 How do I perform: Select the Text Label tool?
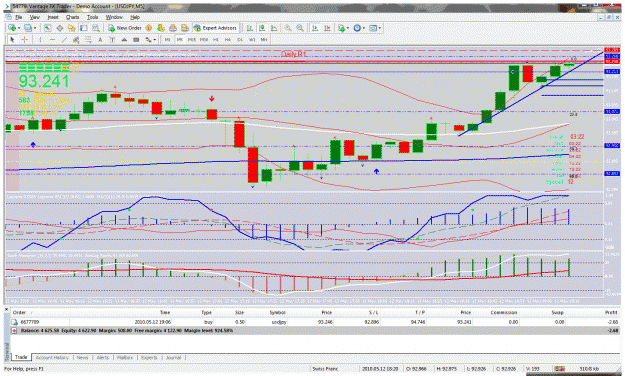pyautogui.click(x=112, y=39)
